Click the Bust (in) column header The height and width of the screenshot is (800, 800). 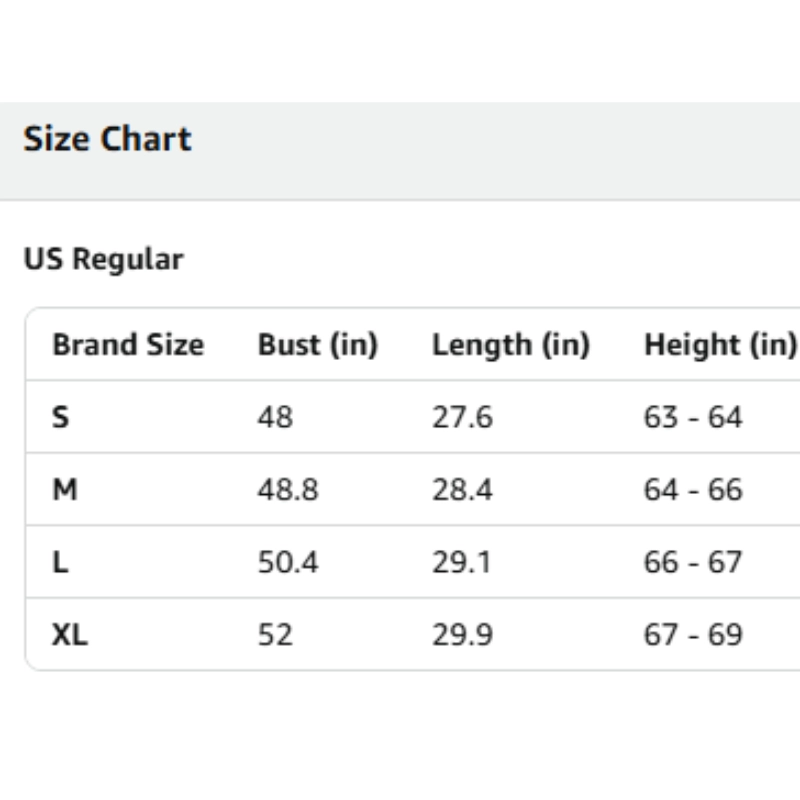coord(317,345)
